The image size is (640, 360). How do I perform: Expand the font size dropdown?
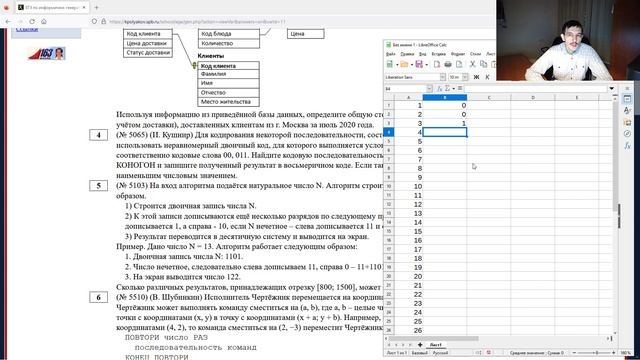coord(465,77)
